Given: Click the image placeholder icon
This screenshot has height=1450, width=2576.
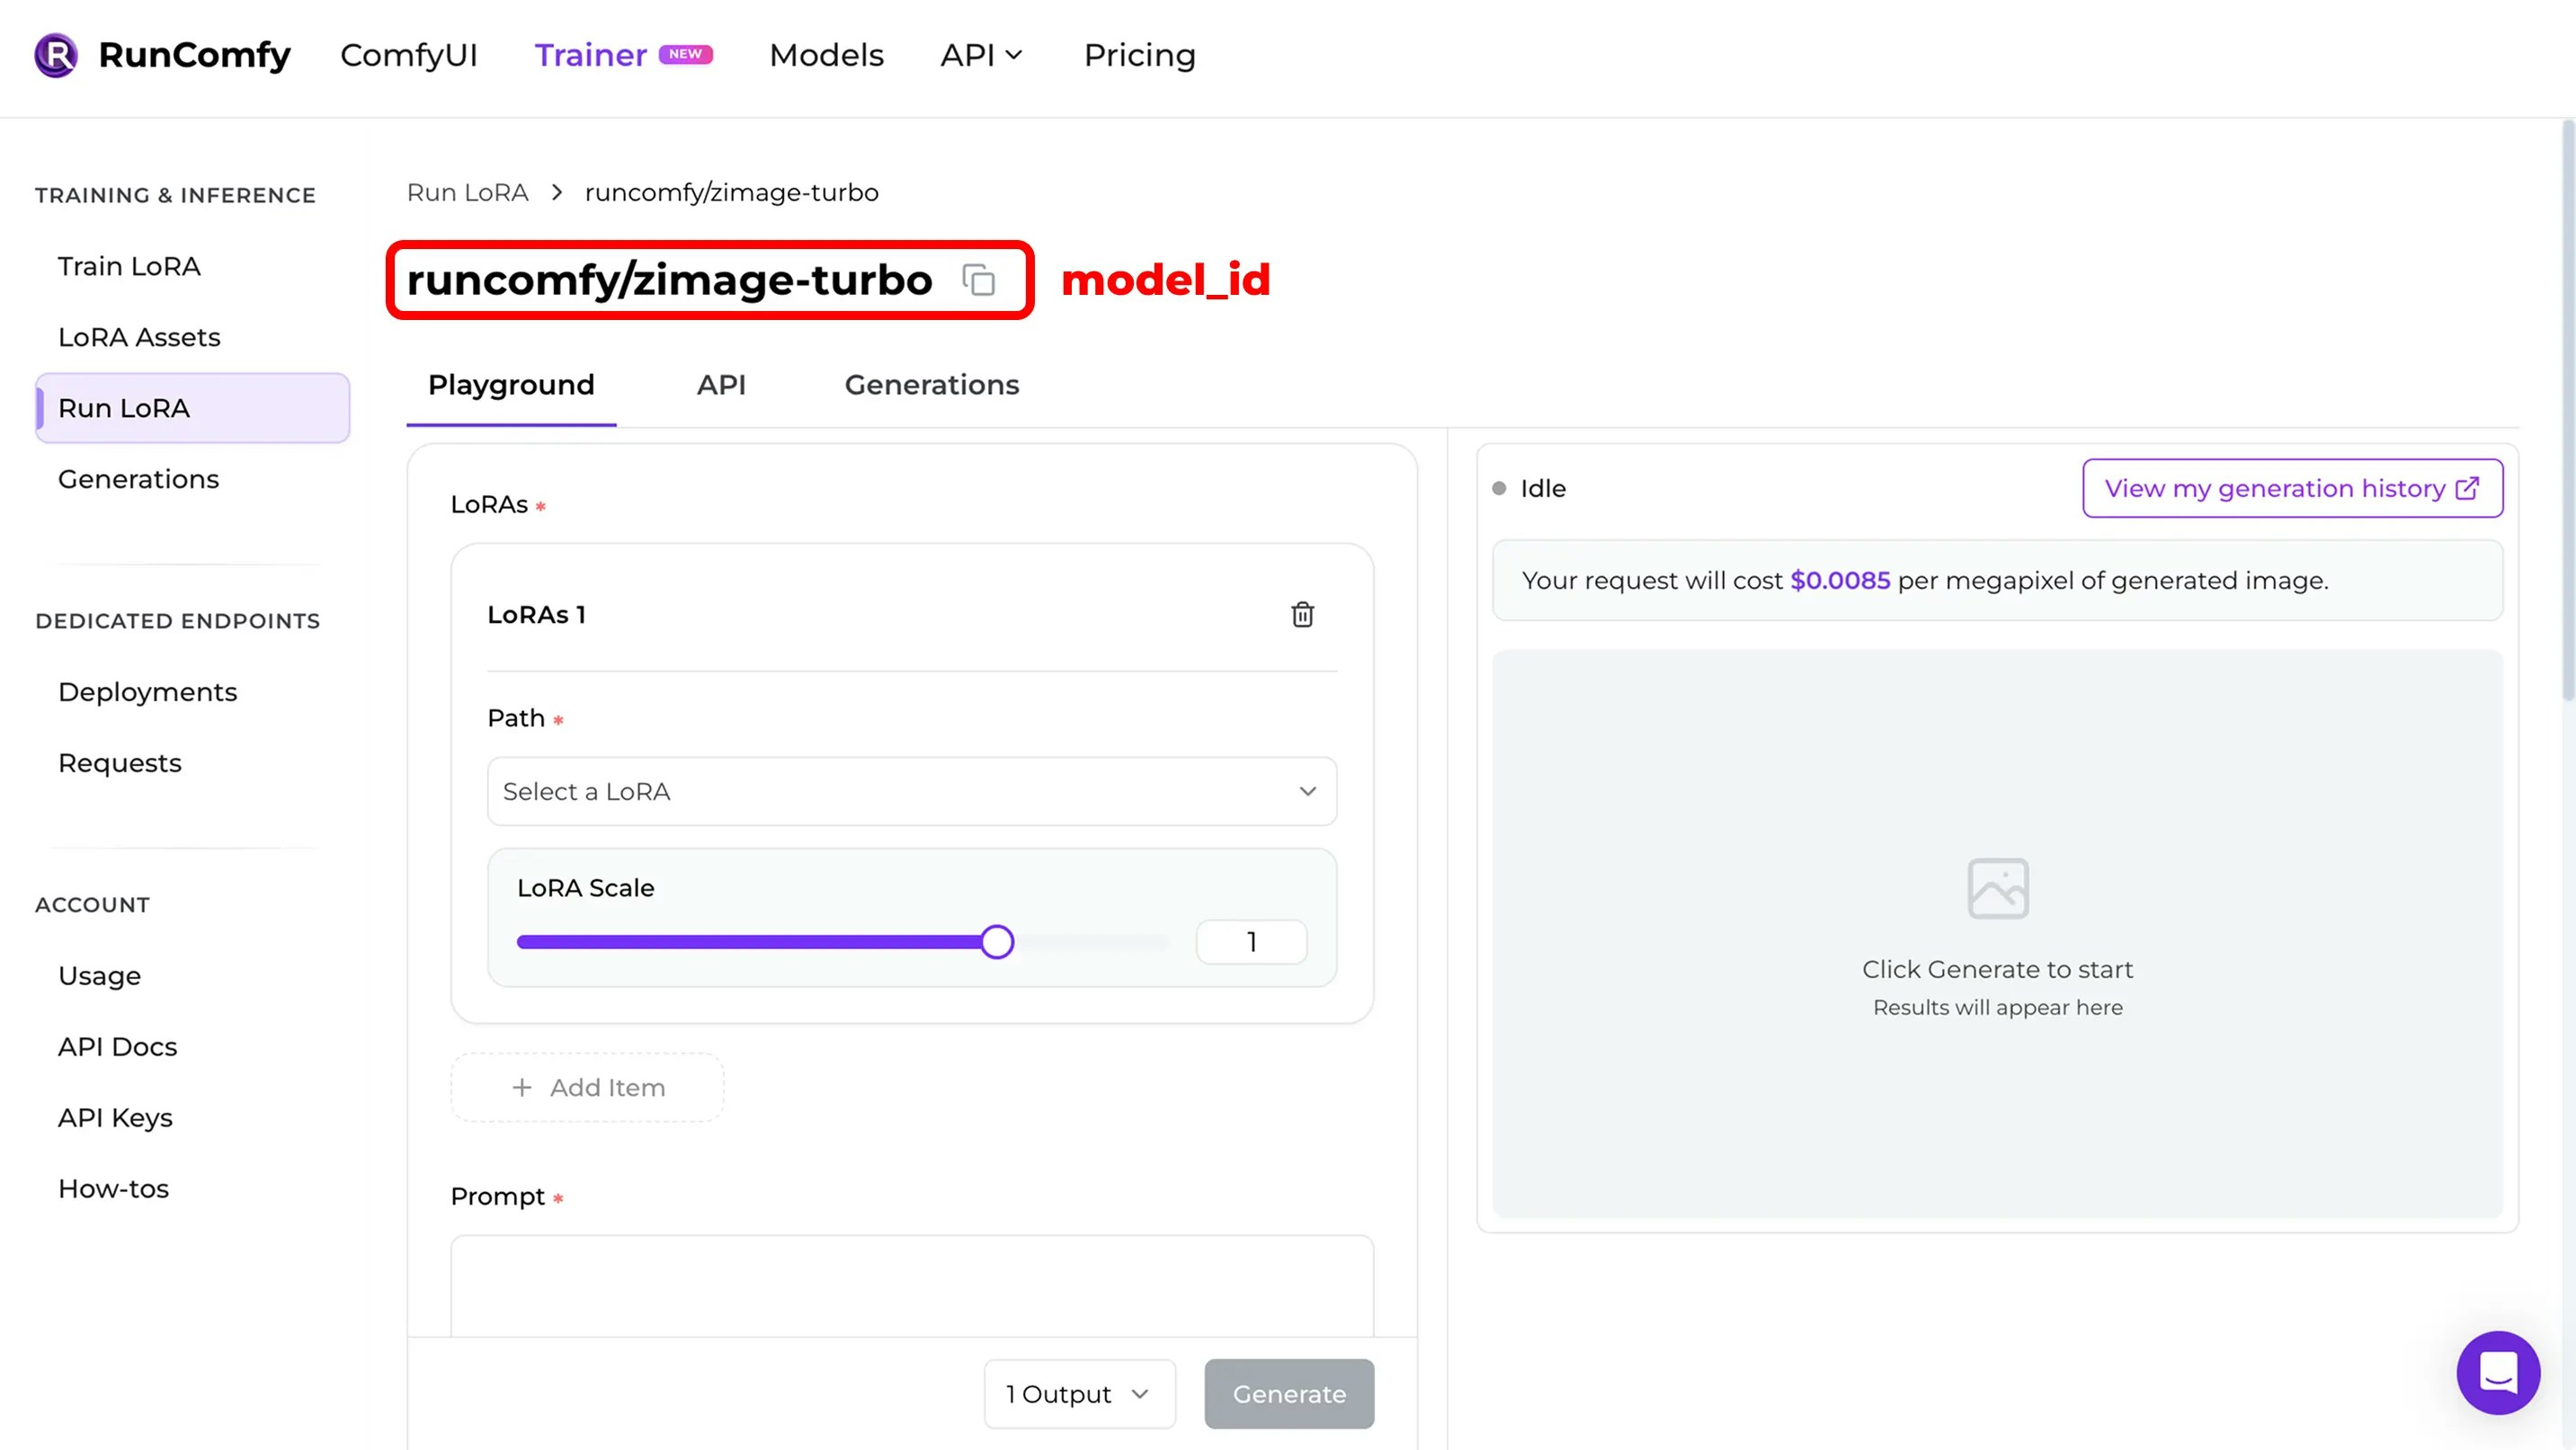Looking at the screenshot, I should point(1997,888).
